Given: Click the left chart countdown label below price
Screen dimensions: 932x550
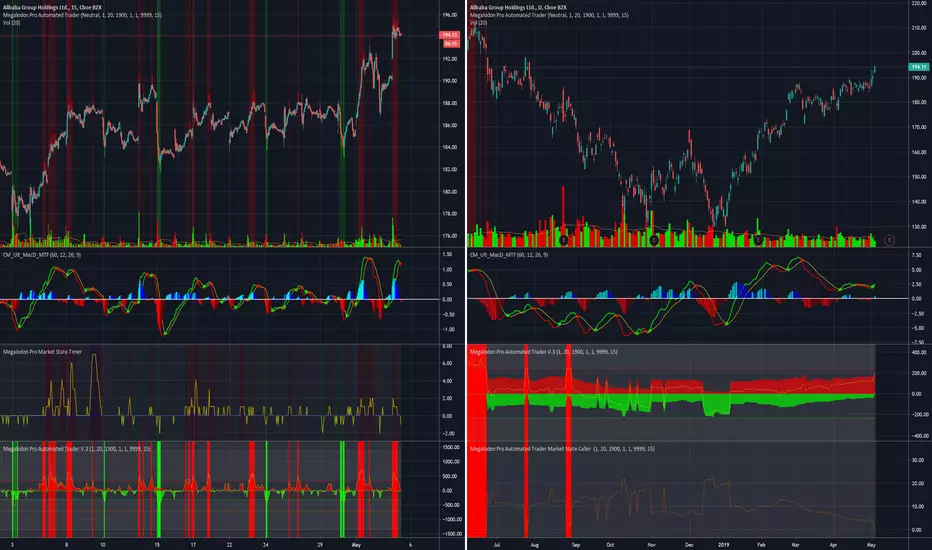Looking at the screenshot, I should (451, 43).
